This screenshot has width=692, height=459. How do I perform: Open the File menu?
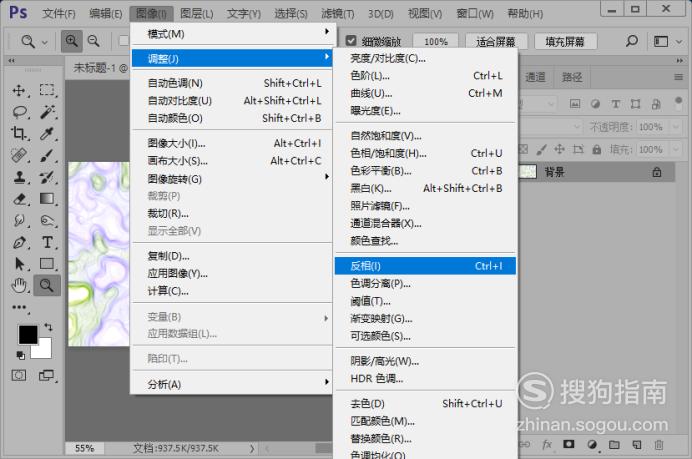tap(59, 14)
